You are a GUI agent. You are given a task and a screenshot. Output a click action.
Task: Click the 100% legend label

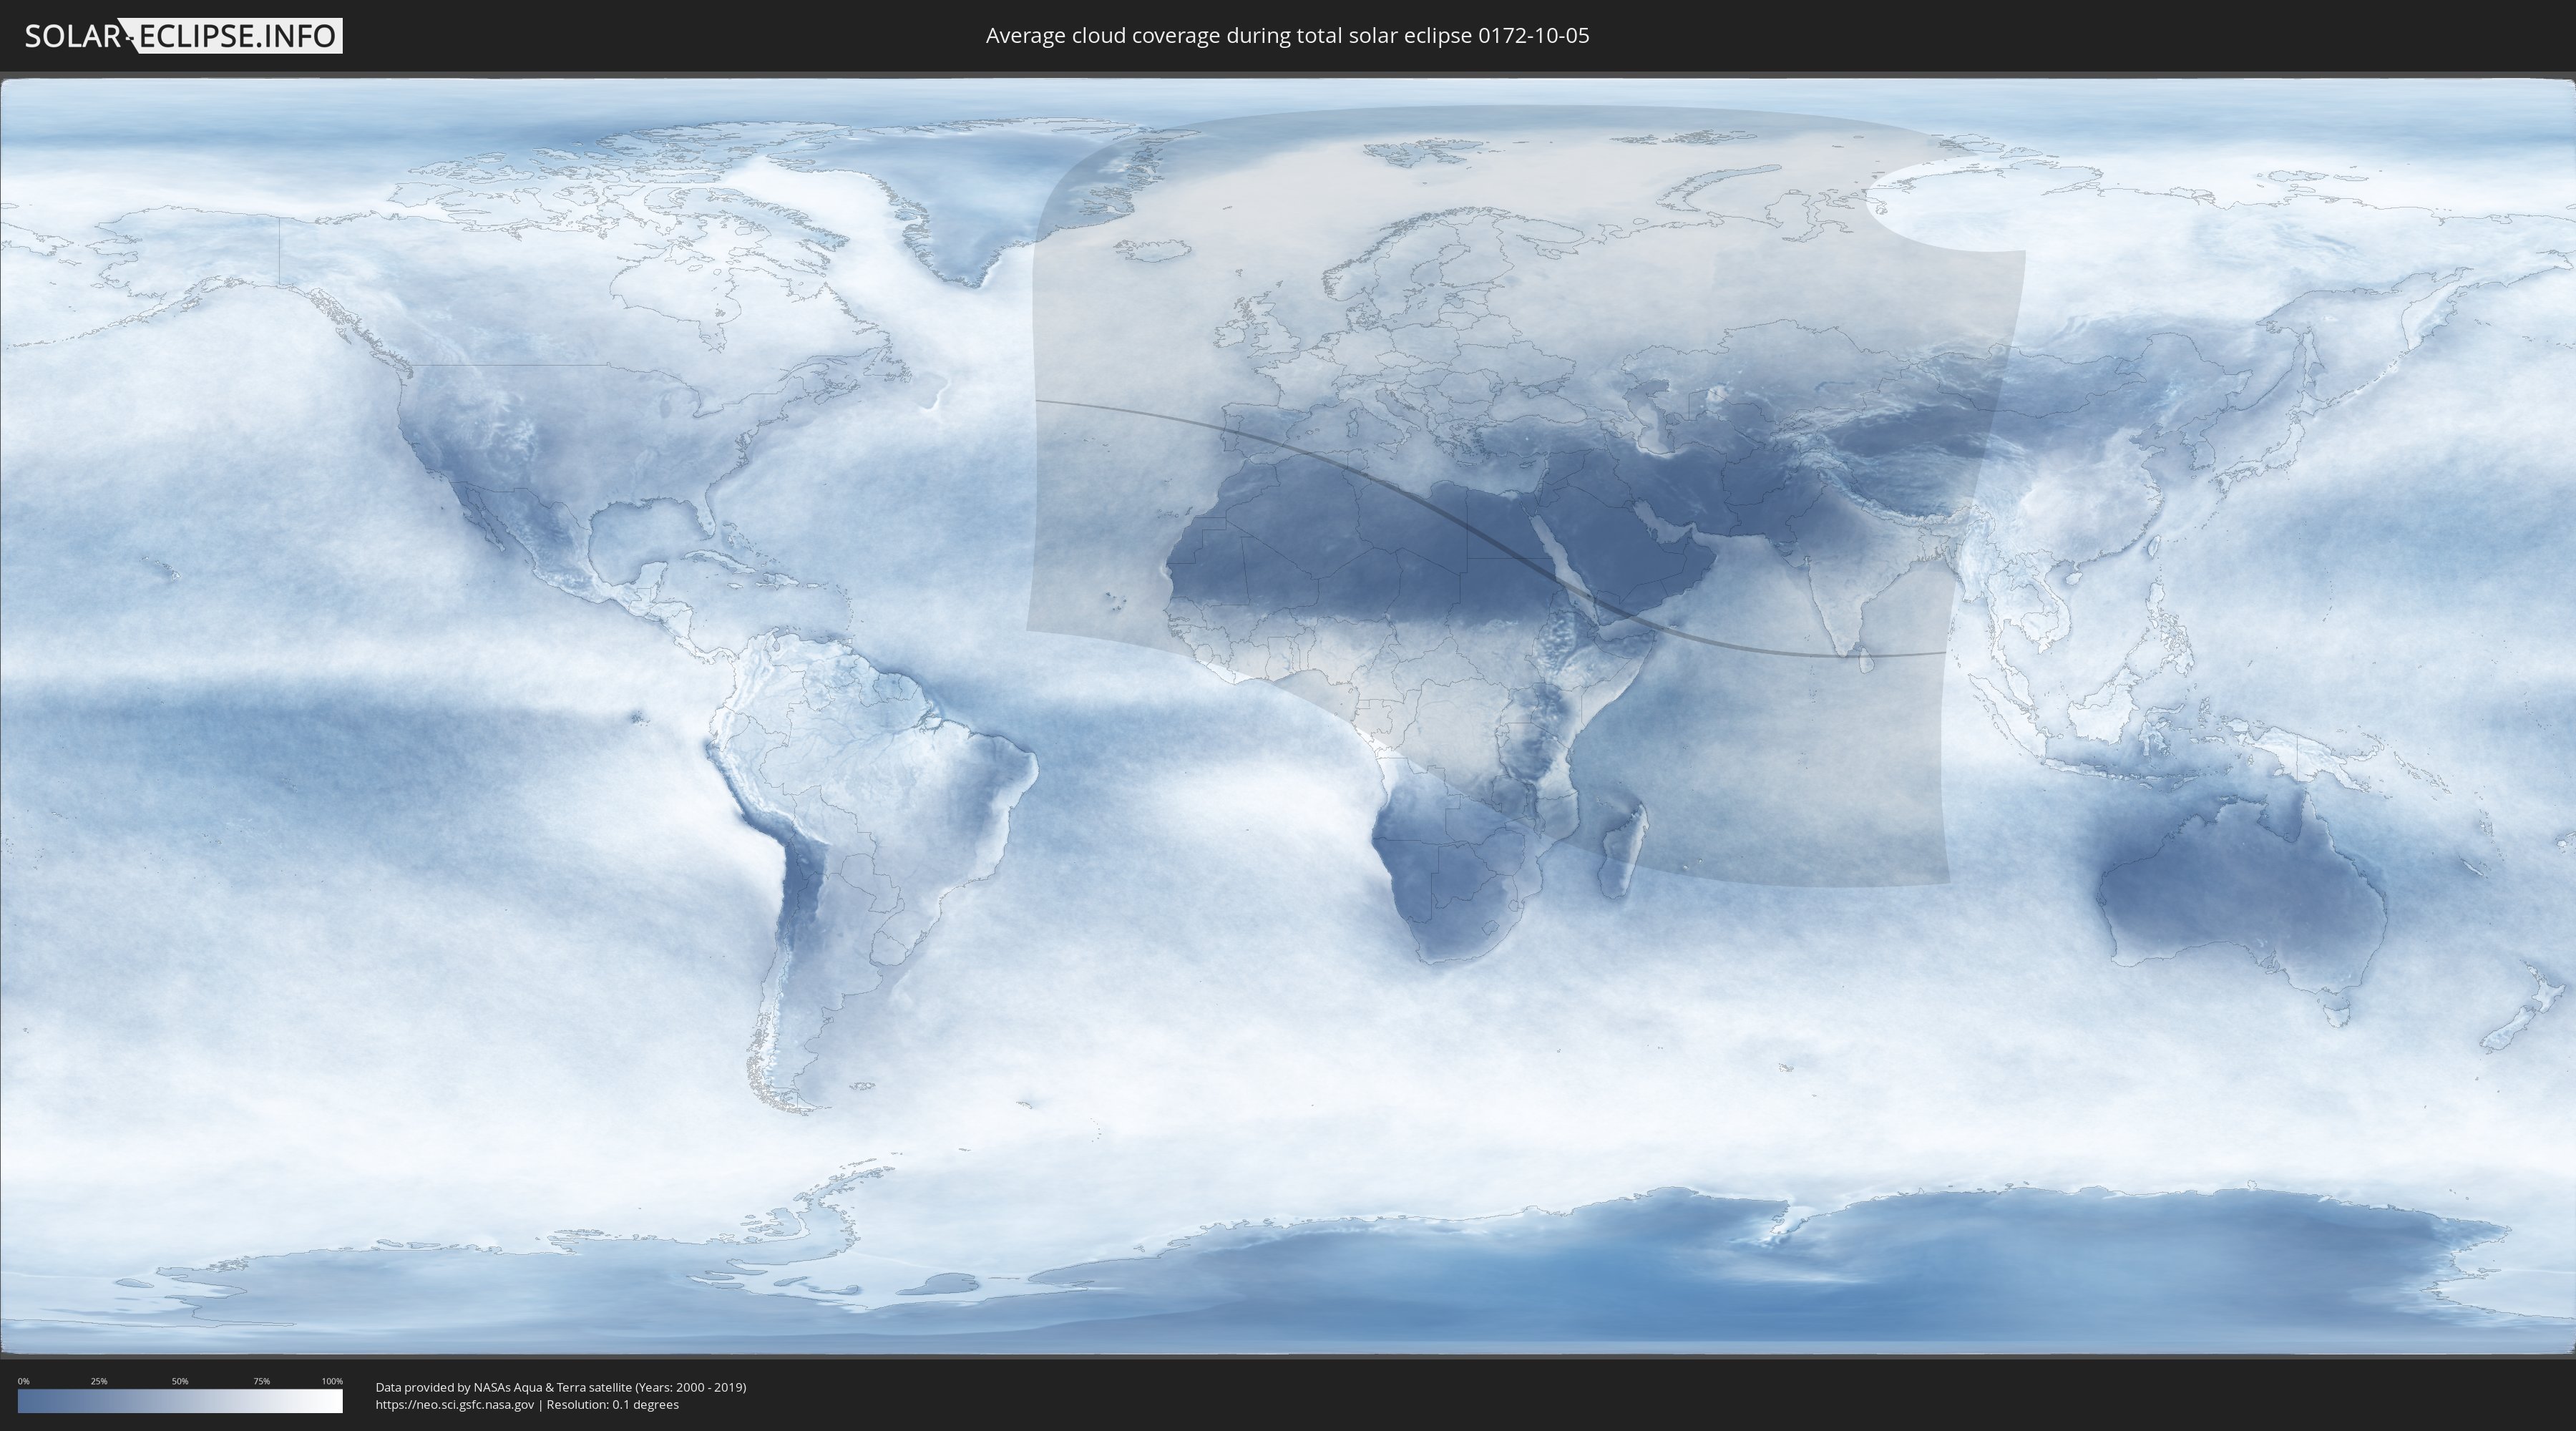pos(332,1381)
